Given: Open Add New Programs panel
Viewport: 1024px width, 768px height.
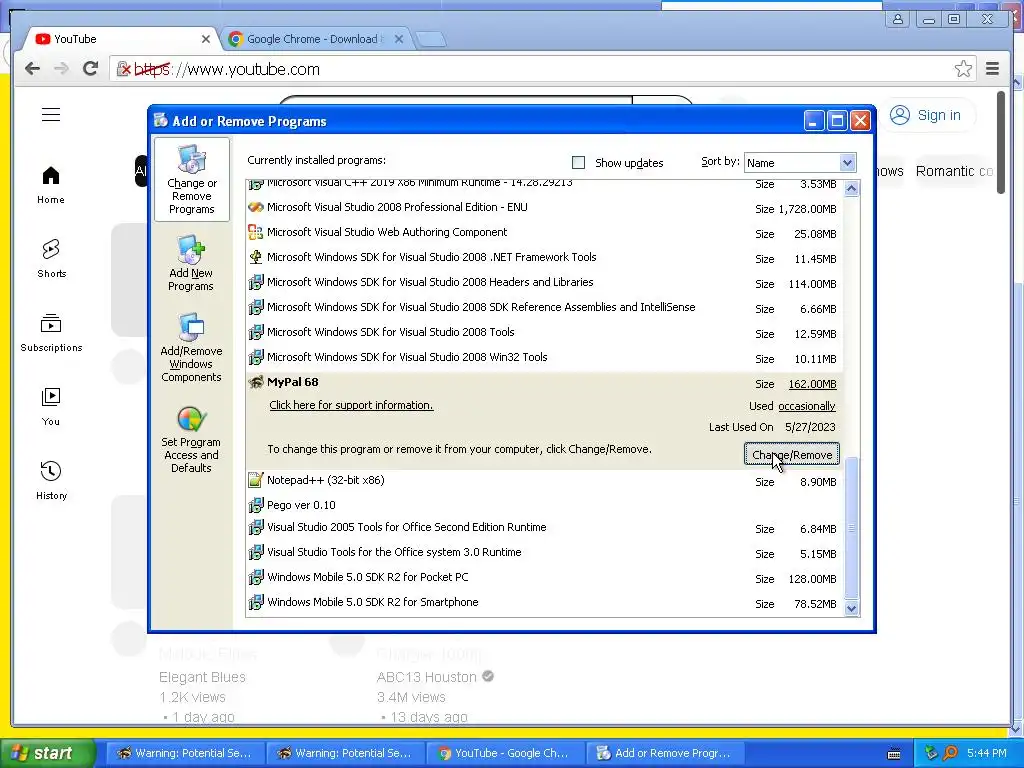Looking at the screenshot, I should tap(191, 263).
